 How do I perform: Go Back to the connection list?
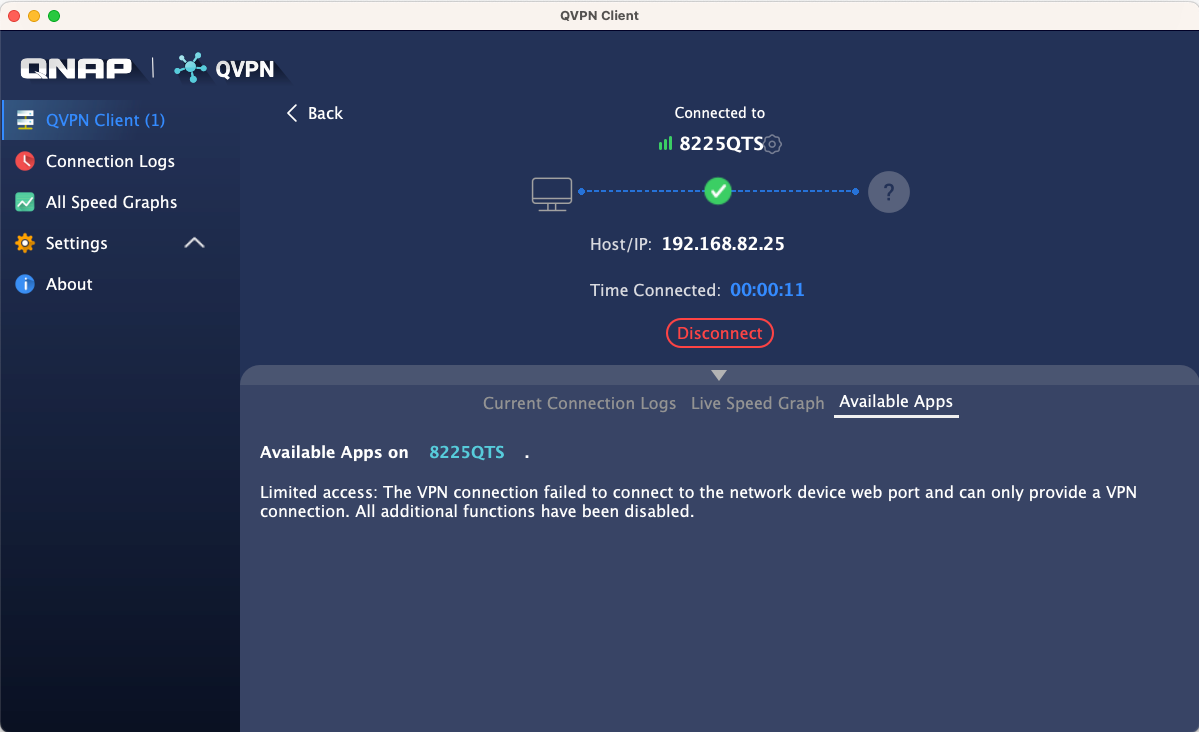pos(314,113)
